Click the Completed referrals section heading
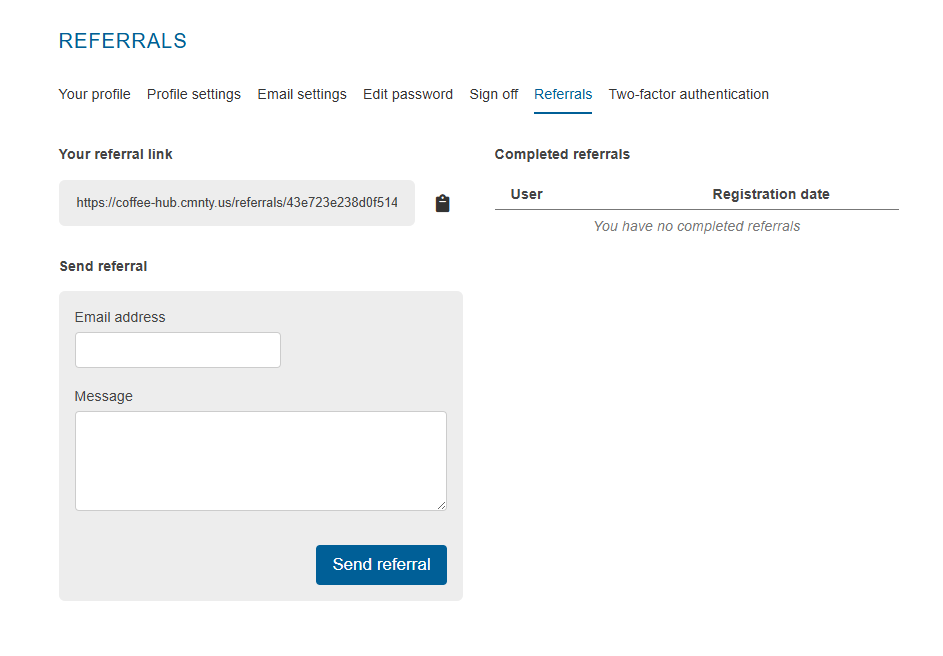Image resolution: width=943 pixels, height=656 pixels. coord(562,154)
